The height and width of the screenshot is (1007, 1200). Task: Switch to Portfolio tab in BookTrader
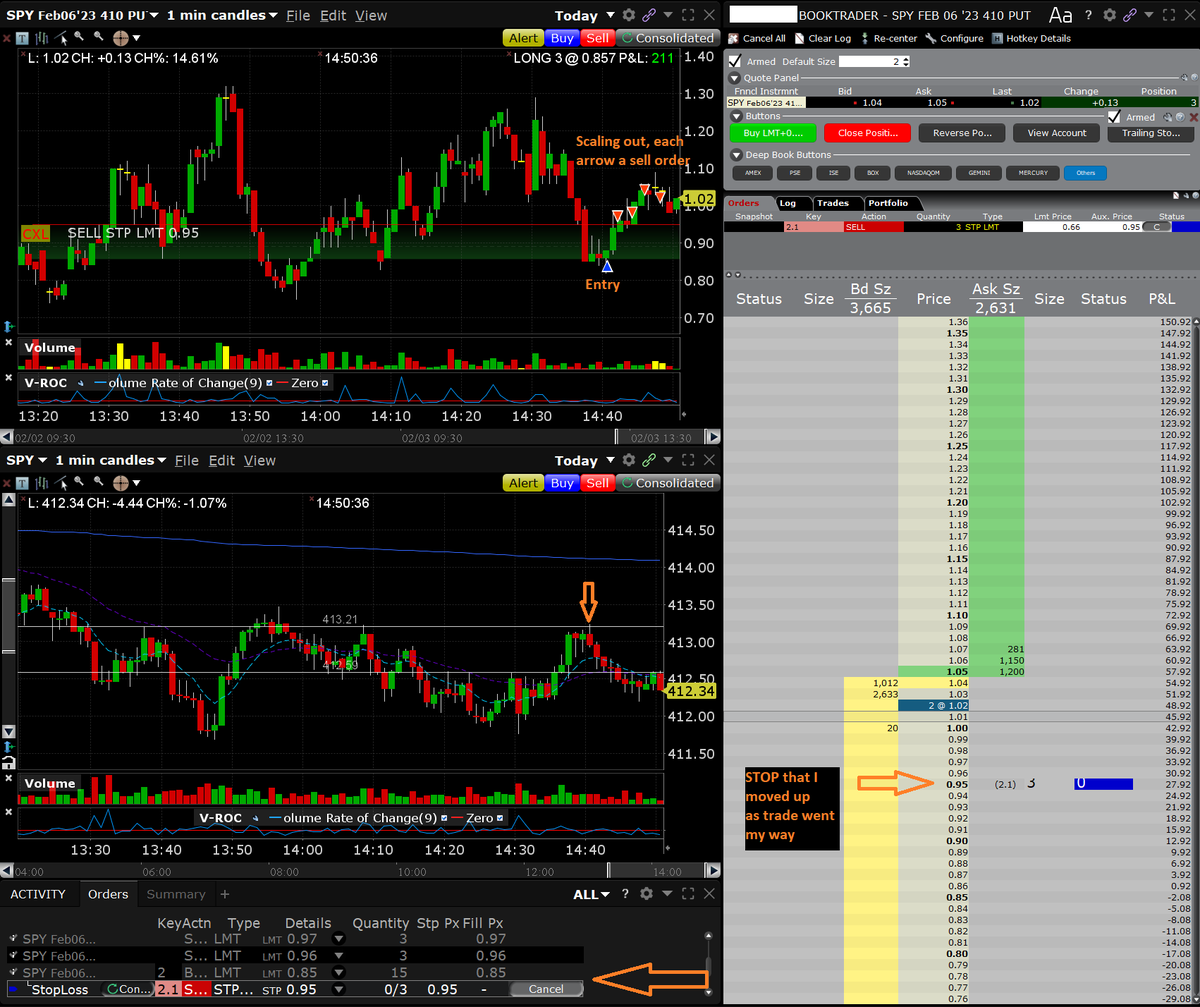point(888,203)
